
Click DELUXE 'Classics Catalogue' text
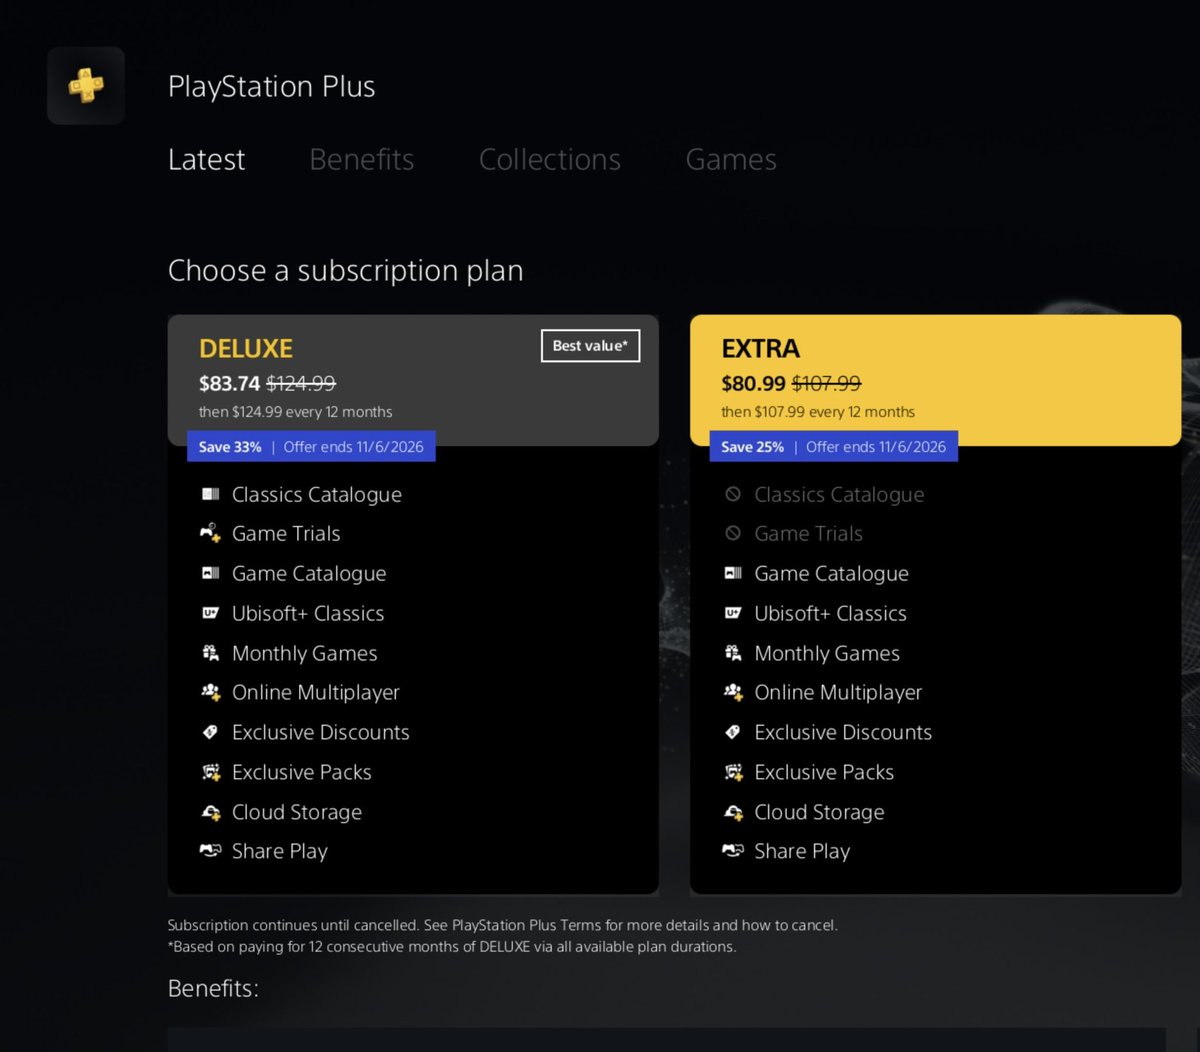point(317,495)
